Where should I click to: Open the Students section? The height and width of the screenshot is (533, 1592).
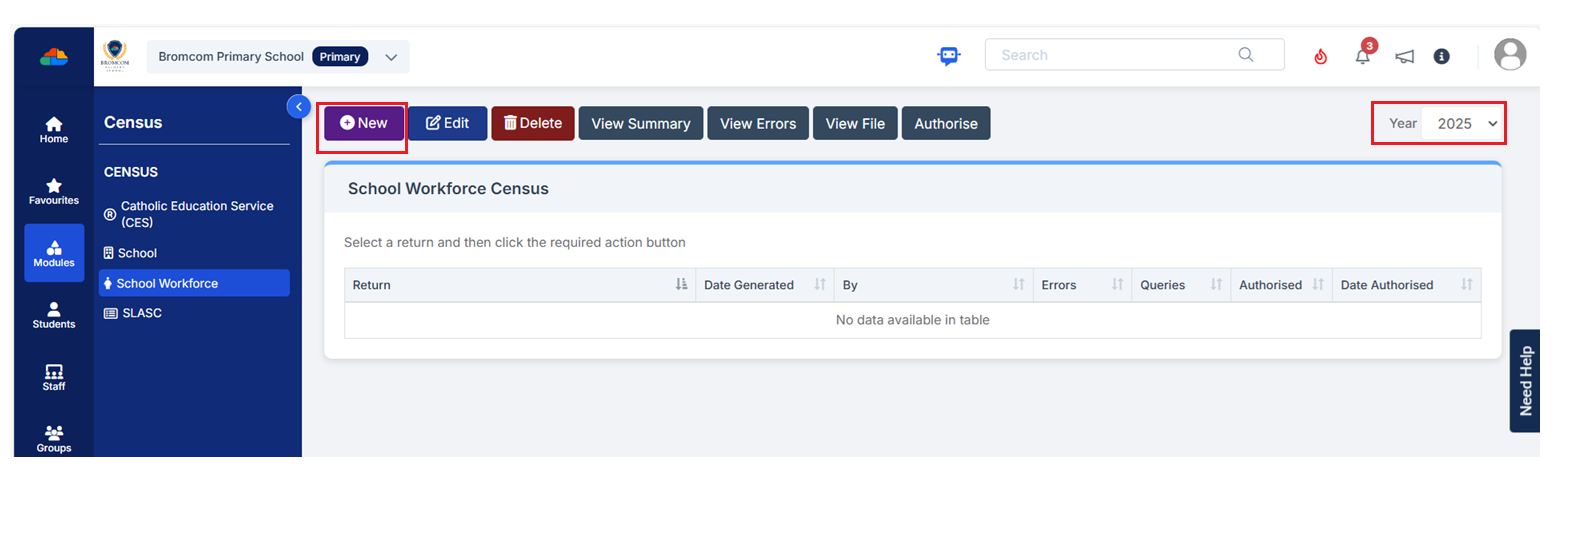[x=54, y=315]
